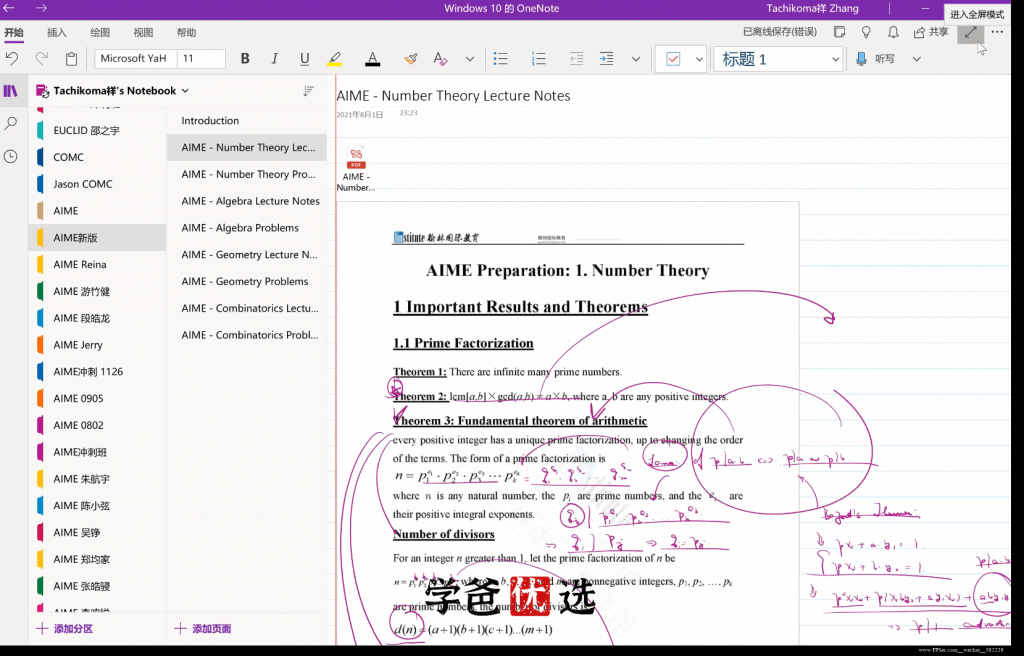Click the page date 2021年8月1日

[x=360, y=114]
